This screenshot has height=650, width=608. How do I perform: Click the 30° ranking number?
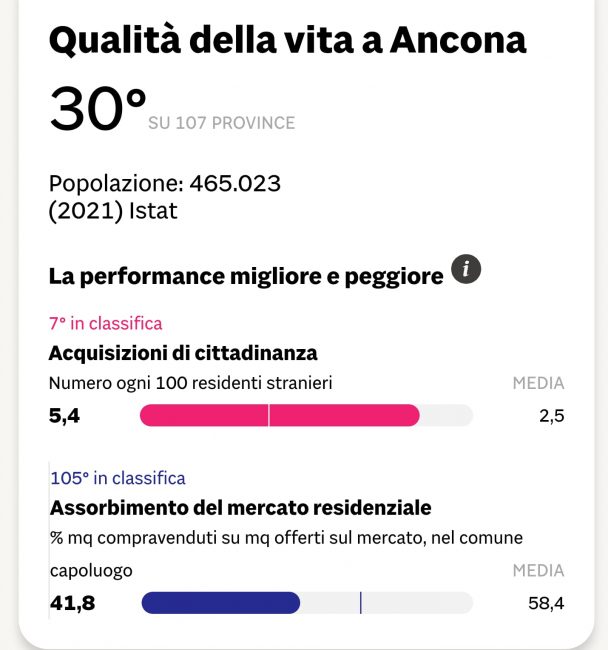pos(97,109)
